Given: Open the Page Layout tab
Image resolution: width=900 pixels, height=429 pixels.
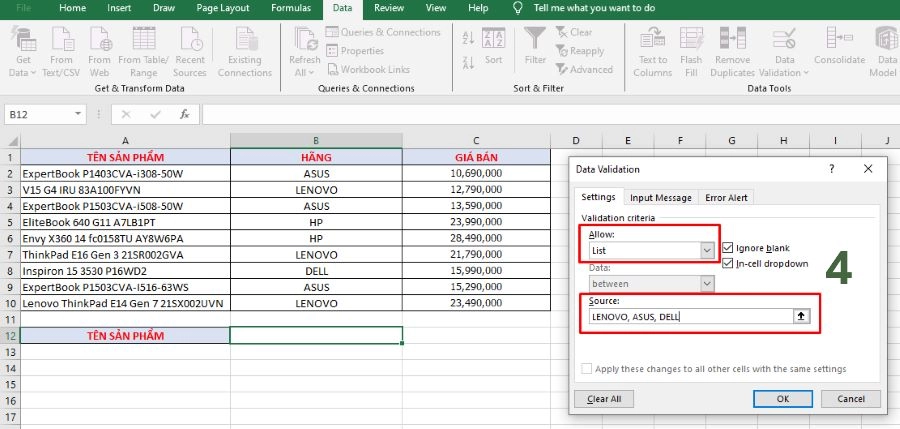Looking at the screenshot, I should (223, 8).
